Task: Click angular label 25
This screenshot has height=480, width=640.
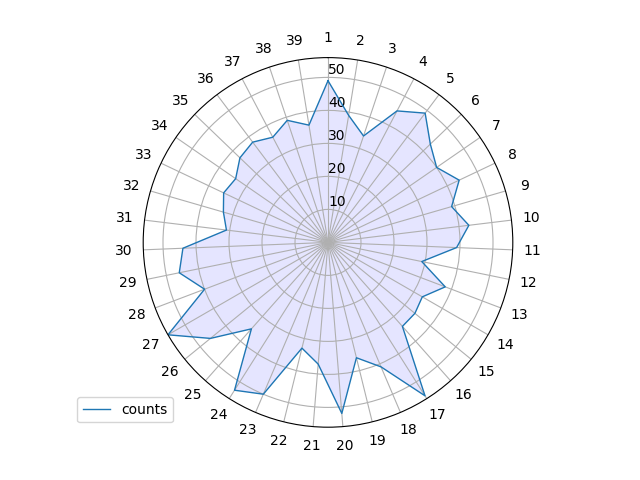Action: pos(193,394)
